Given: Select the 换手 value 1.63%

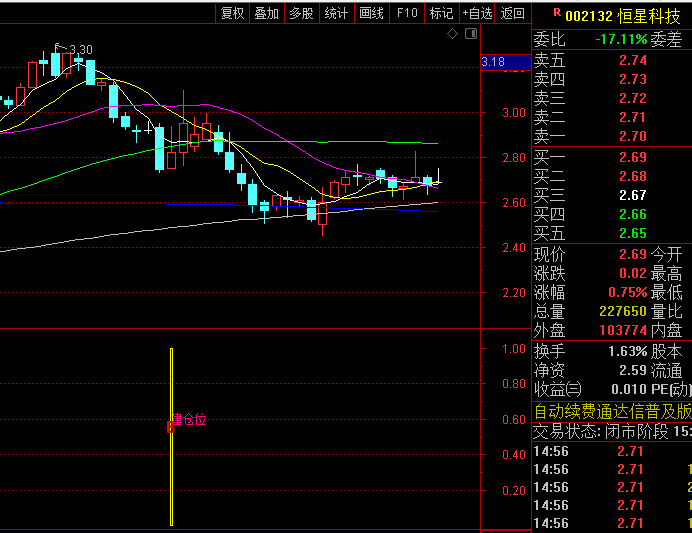Looking at the screenshot, I should (x=628, y=351).
